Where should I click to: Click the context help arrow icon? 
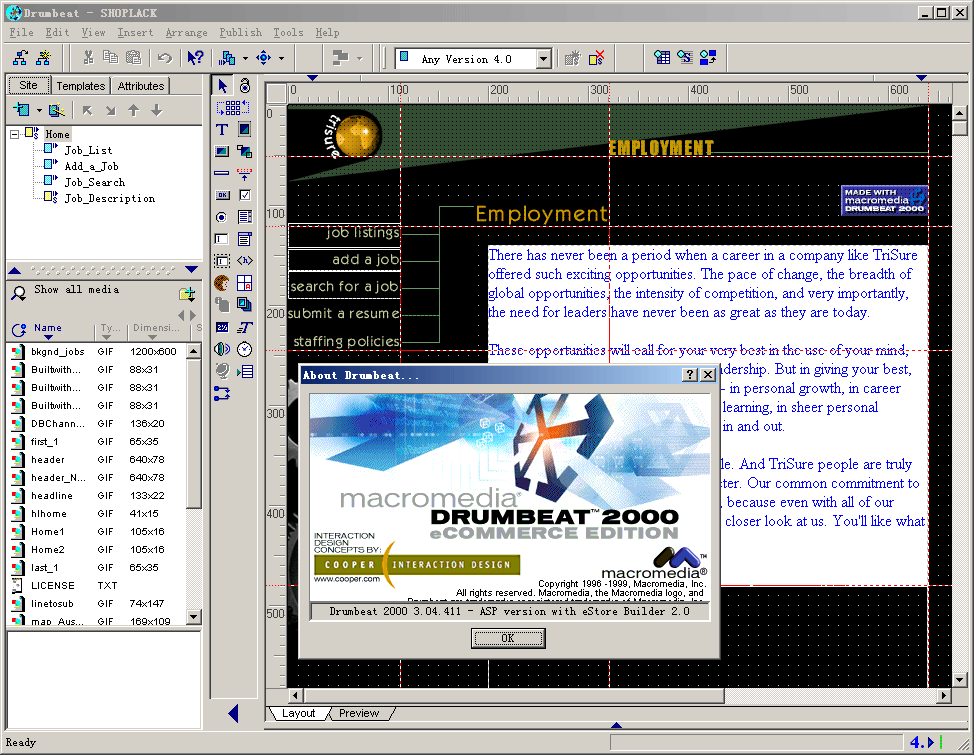tap(195, 58)
